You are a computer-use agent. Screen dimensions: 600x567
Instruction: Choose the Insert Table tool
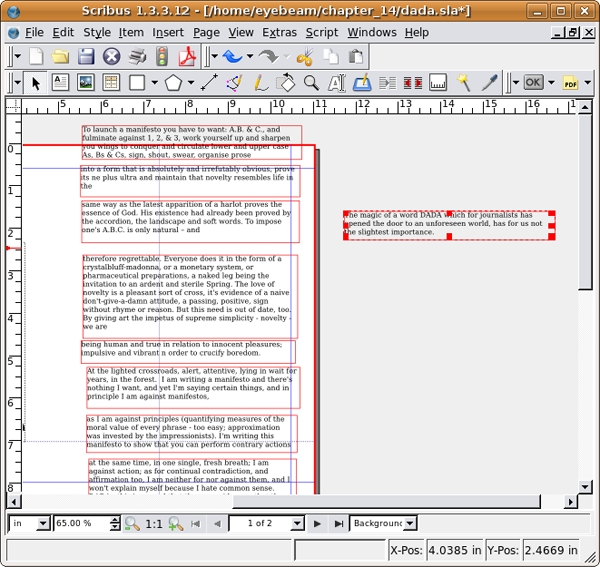(x=111, y=83)
